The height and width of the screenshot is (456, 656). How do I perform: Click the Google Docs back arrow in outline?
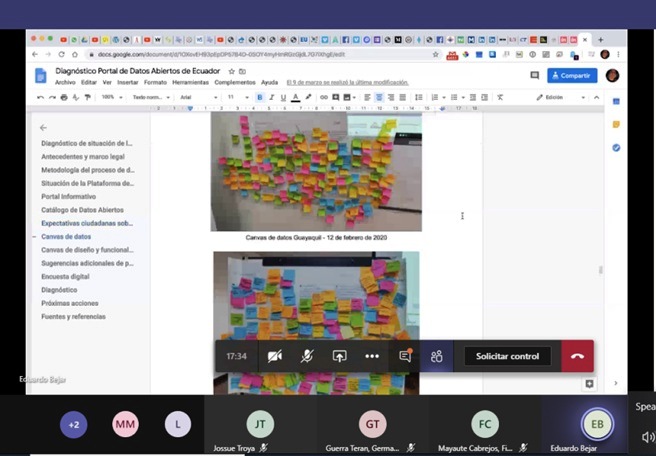click(x=43, y=128)
